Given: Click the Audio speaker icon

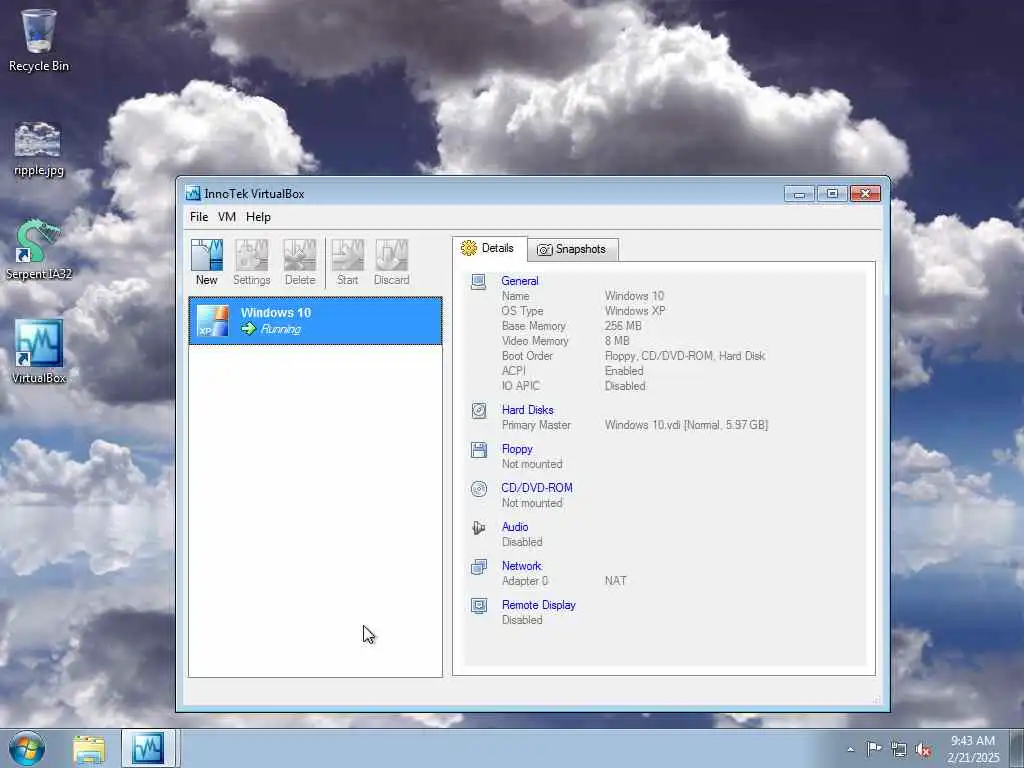Looking at the screenshot, I should click(x=479, y=528).
